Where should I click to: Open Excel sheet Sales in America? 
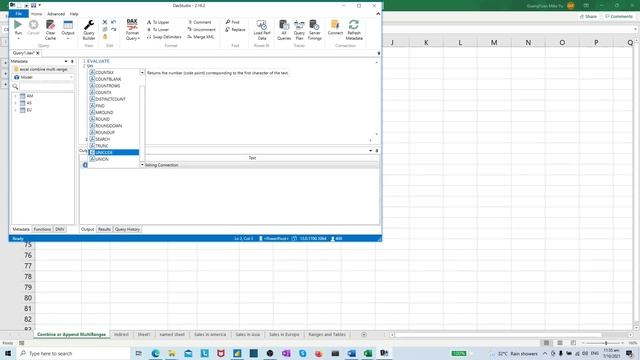click(210, 334)
